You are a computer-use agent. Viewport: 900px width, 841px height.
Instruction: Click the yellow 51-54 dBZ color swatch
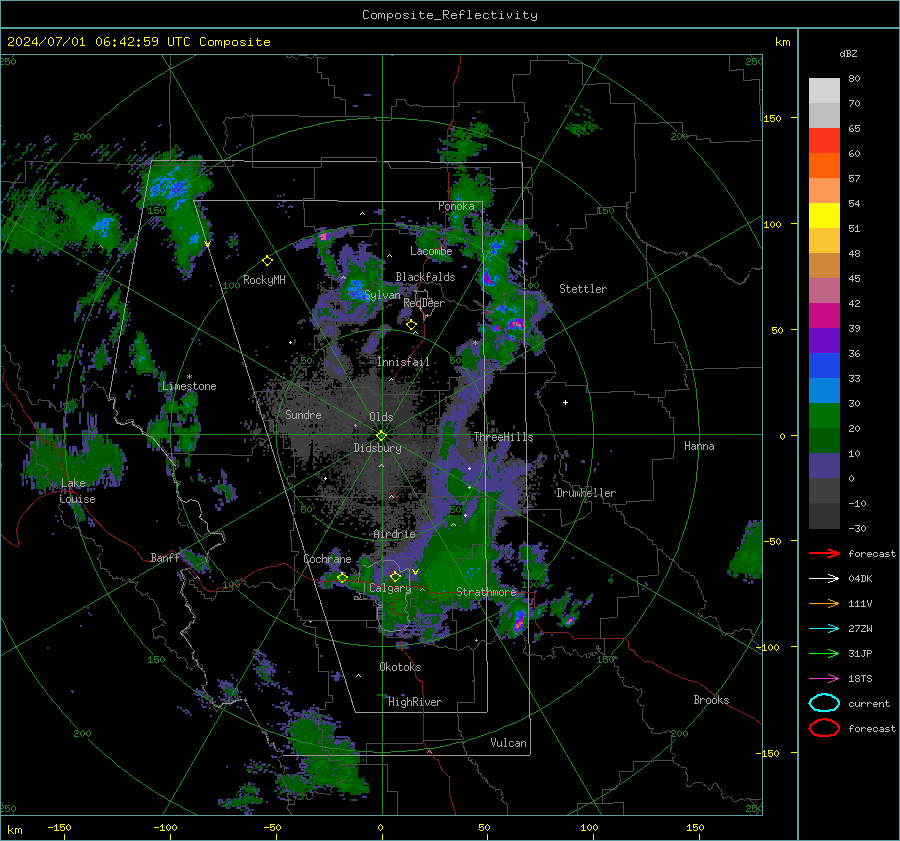(x=824, y=215)
